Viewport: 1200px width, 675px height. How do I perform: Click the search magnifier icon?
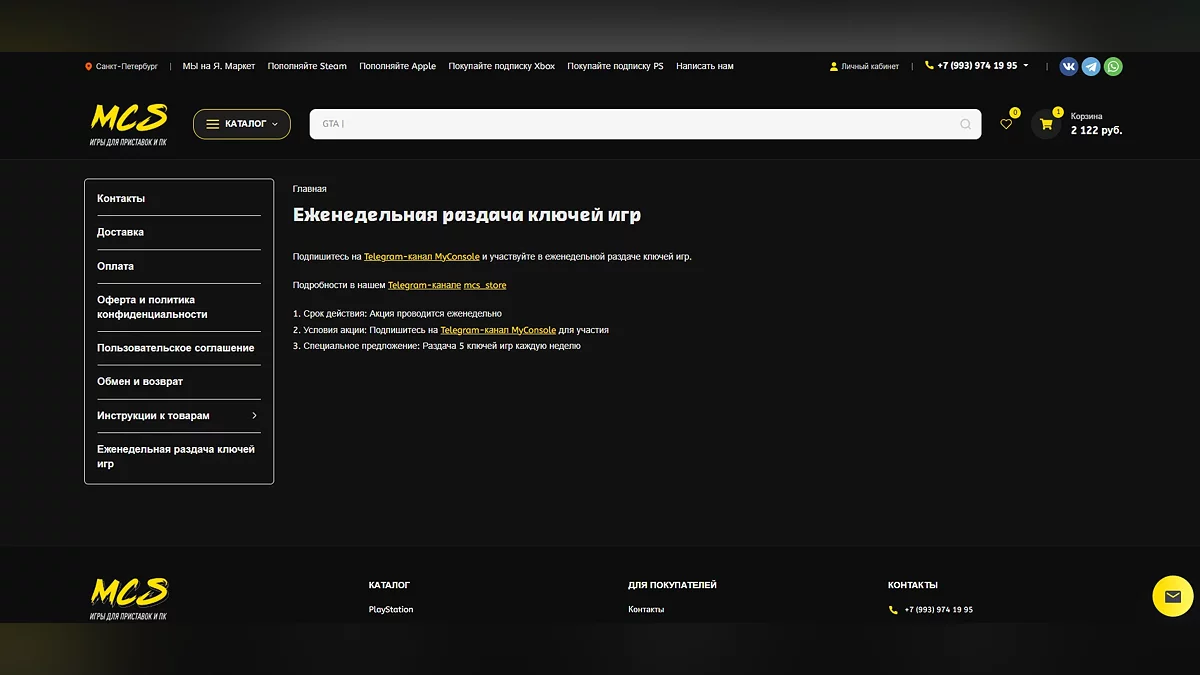pyautogui.click(x=965, y=124)
